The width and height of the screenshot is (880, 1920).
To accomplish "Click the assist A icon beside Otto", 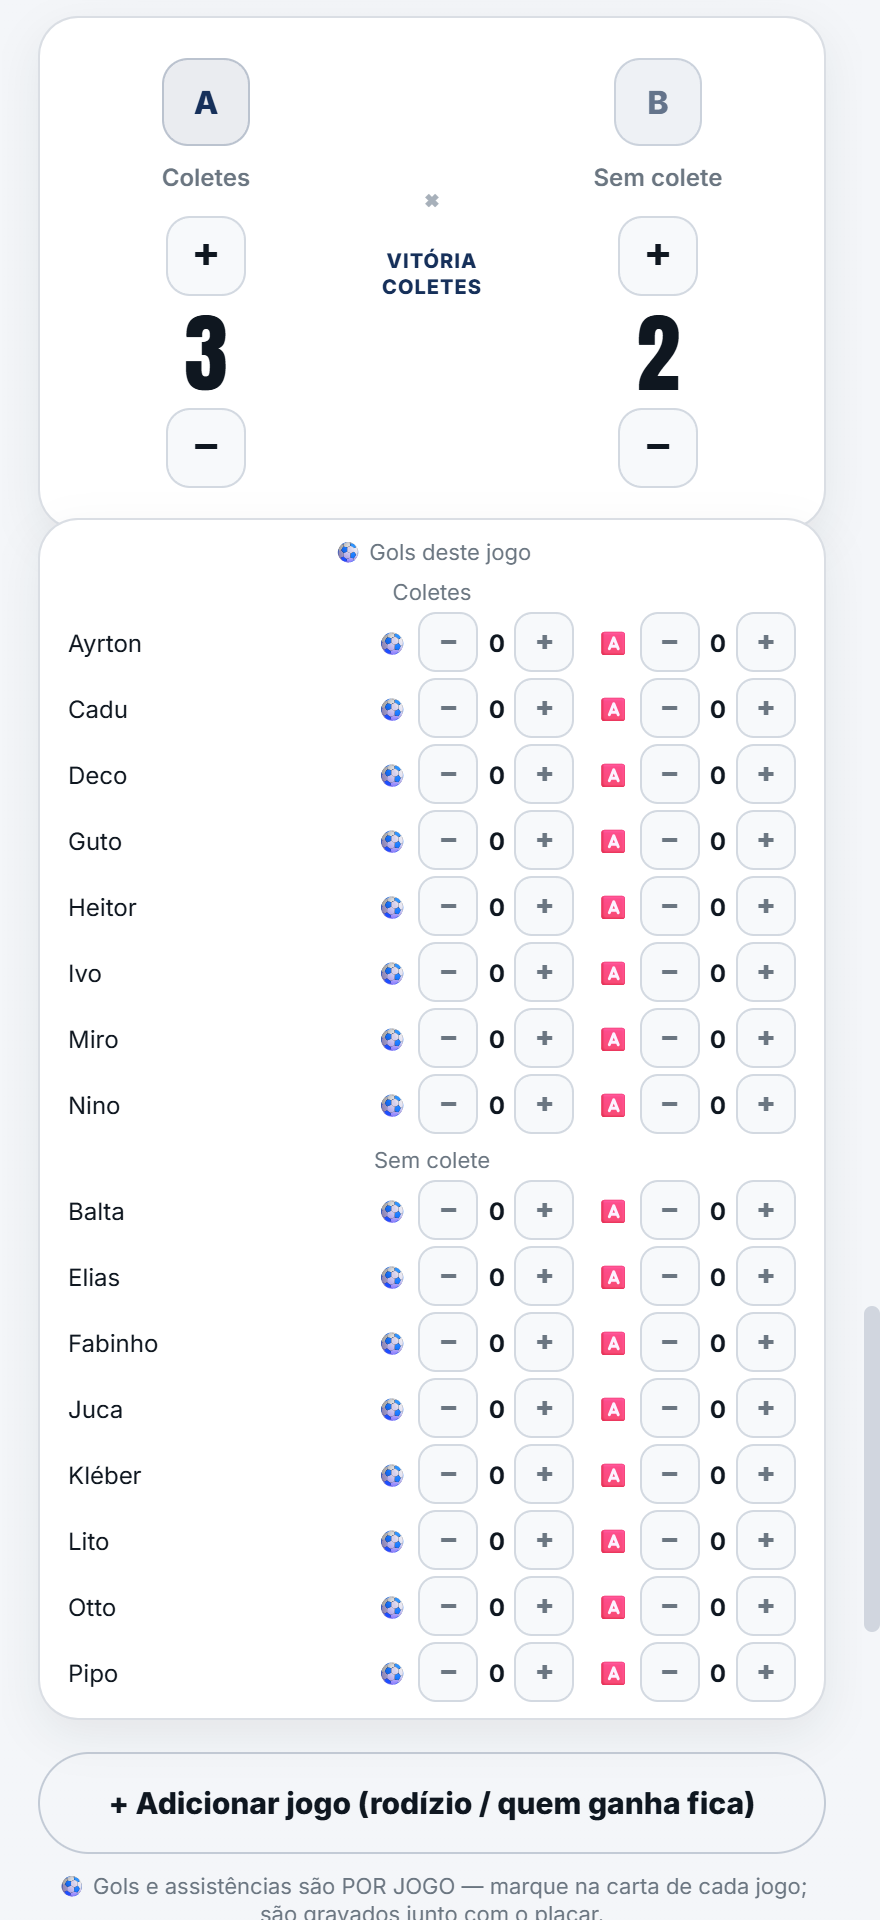I will (613, 1607).
